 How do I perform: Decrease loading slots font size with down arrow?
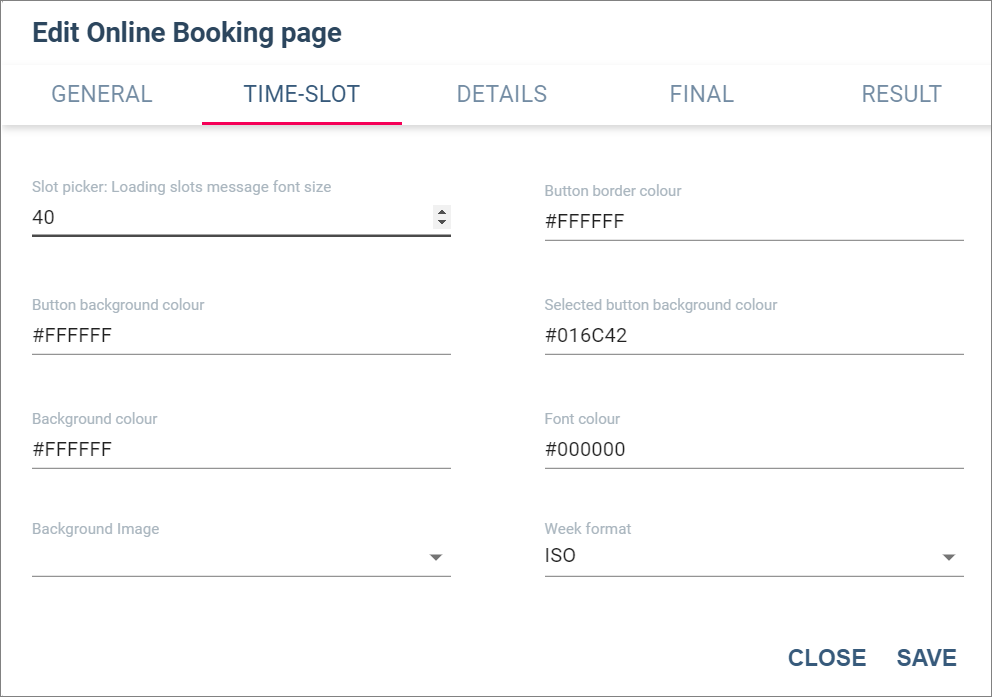coord(442,221)
